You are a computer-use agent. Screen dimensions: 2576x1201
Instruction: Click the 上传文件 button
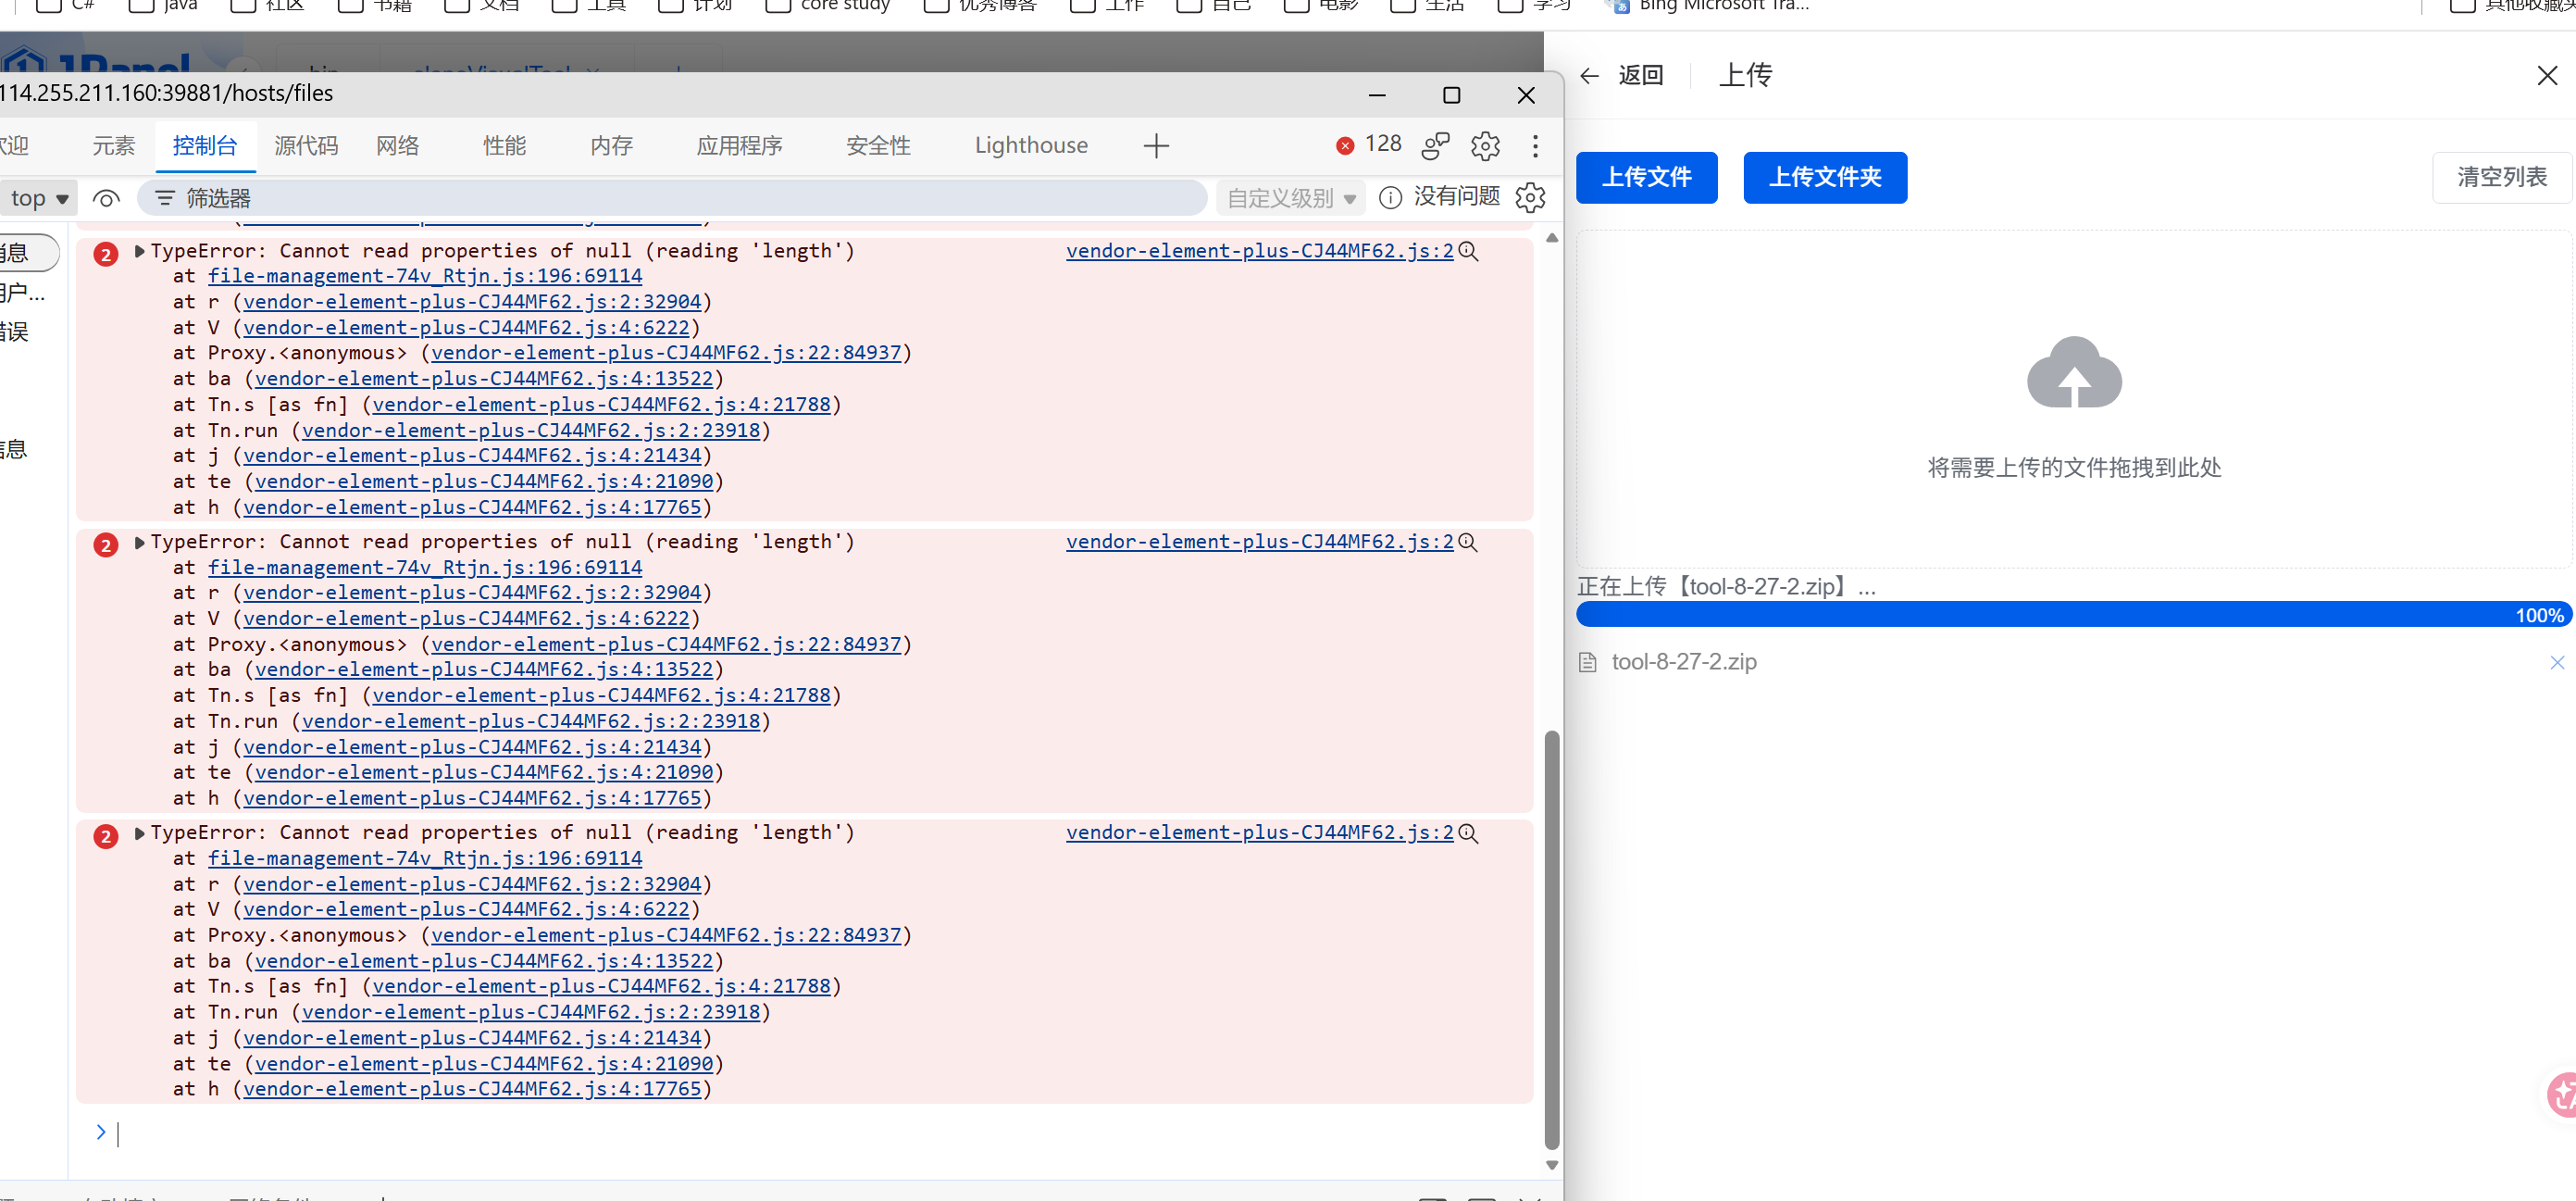1646,178
